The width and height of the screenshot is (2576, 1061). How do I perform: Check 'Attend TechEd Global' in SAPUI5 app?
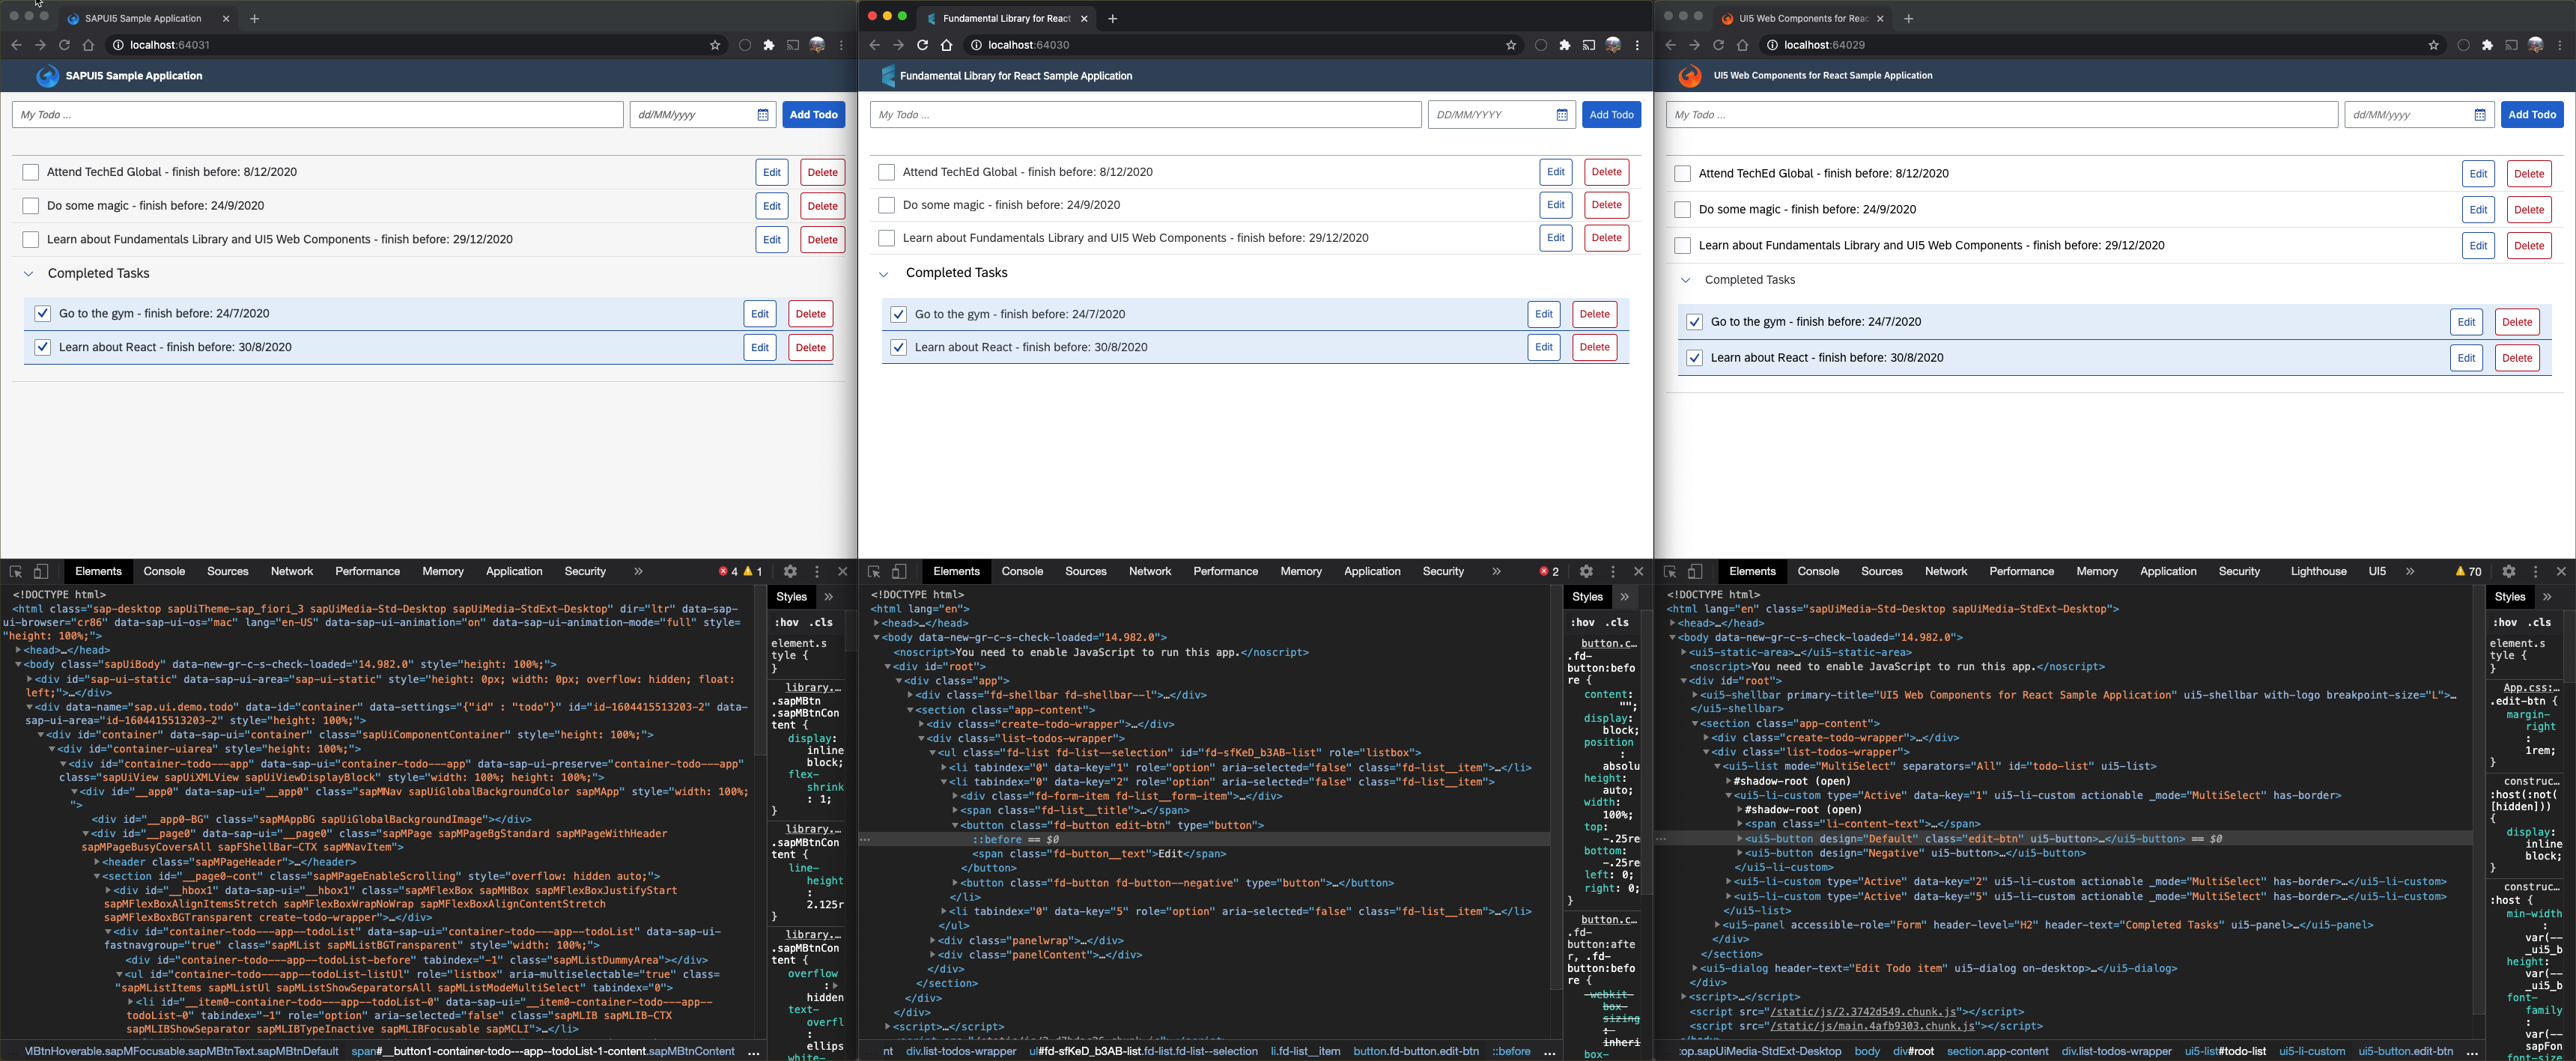[x=31, y=172]
